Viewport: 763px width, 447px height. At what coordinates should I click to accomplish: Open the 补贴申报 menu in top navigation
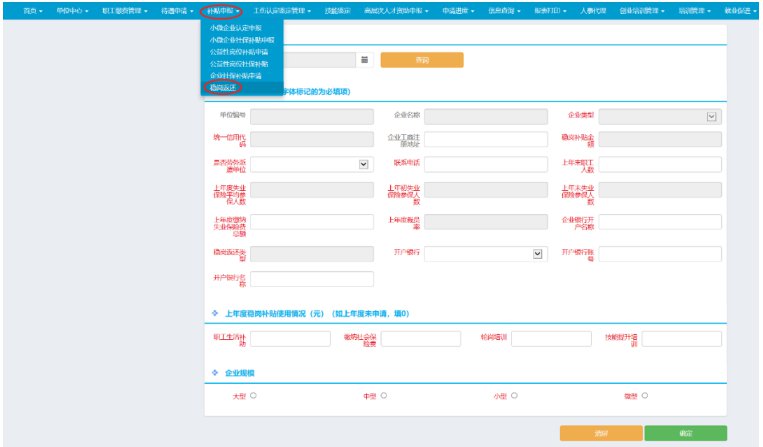pos(223,11)
